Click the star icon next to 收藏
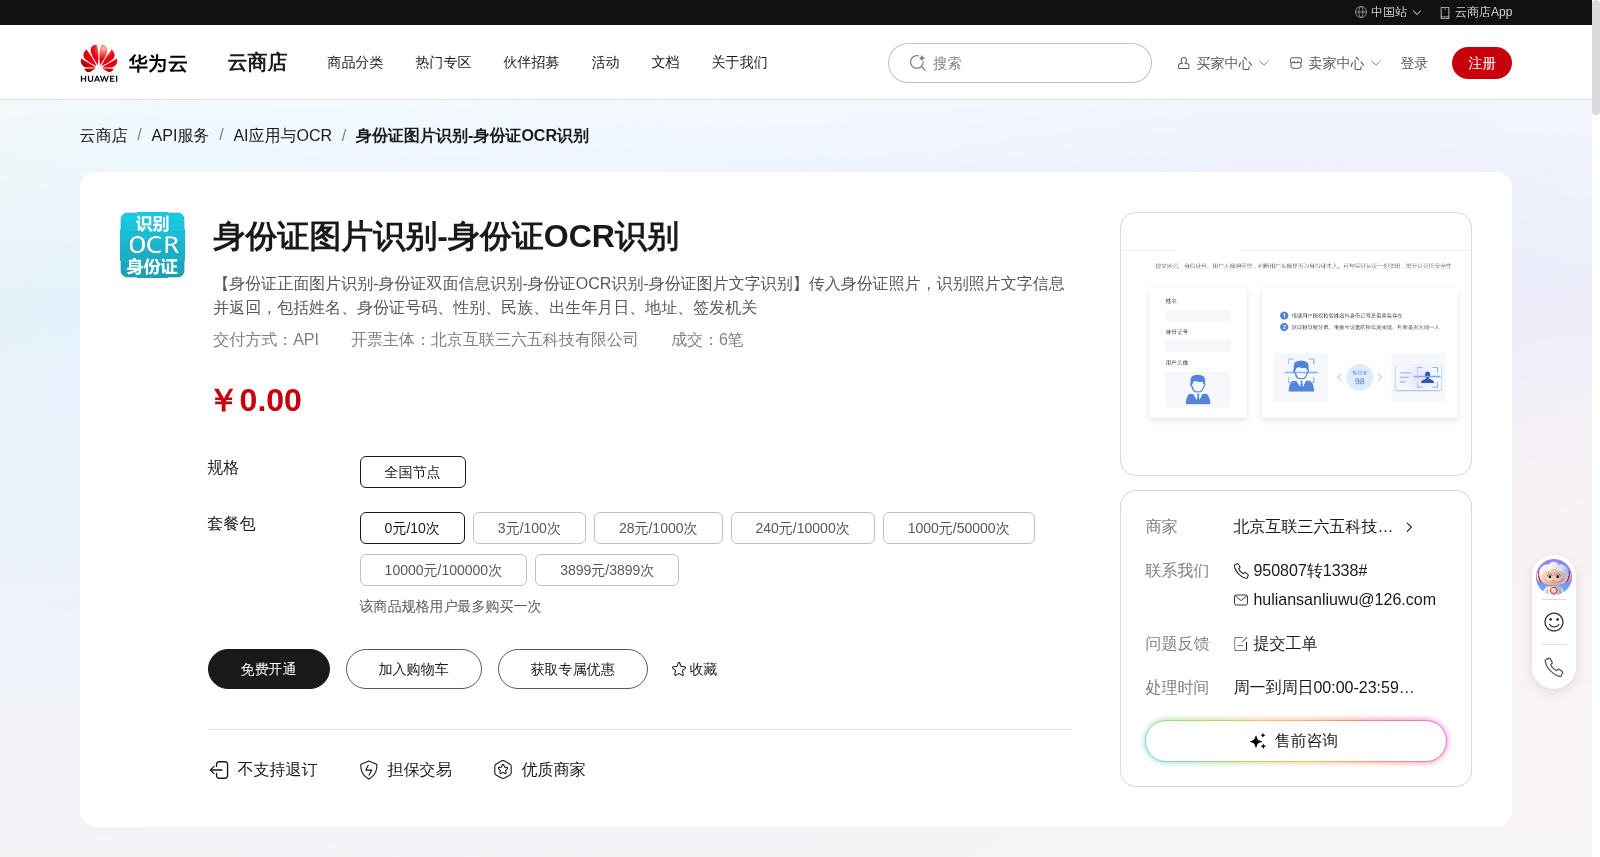This screenshot has height=857, width=1600. point(679,669)
